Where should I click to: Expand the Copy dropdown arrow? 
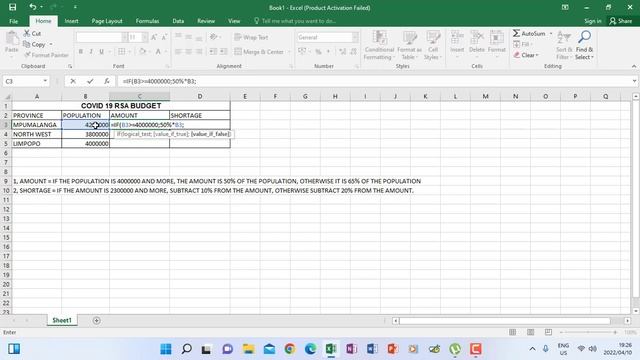[x=51, y=44]
